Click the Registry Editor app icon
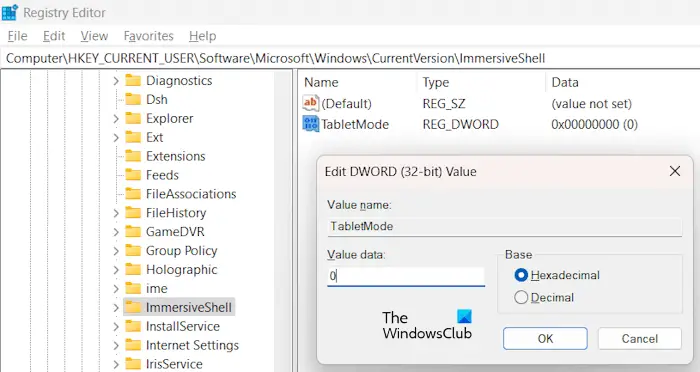This screenshot has width=700, height=372. click(x=9, y=13)
